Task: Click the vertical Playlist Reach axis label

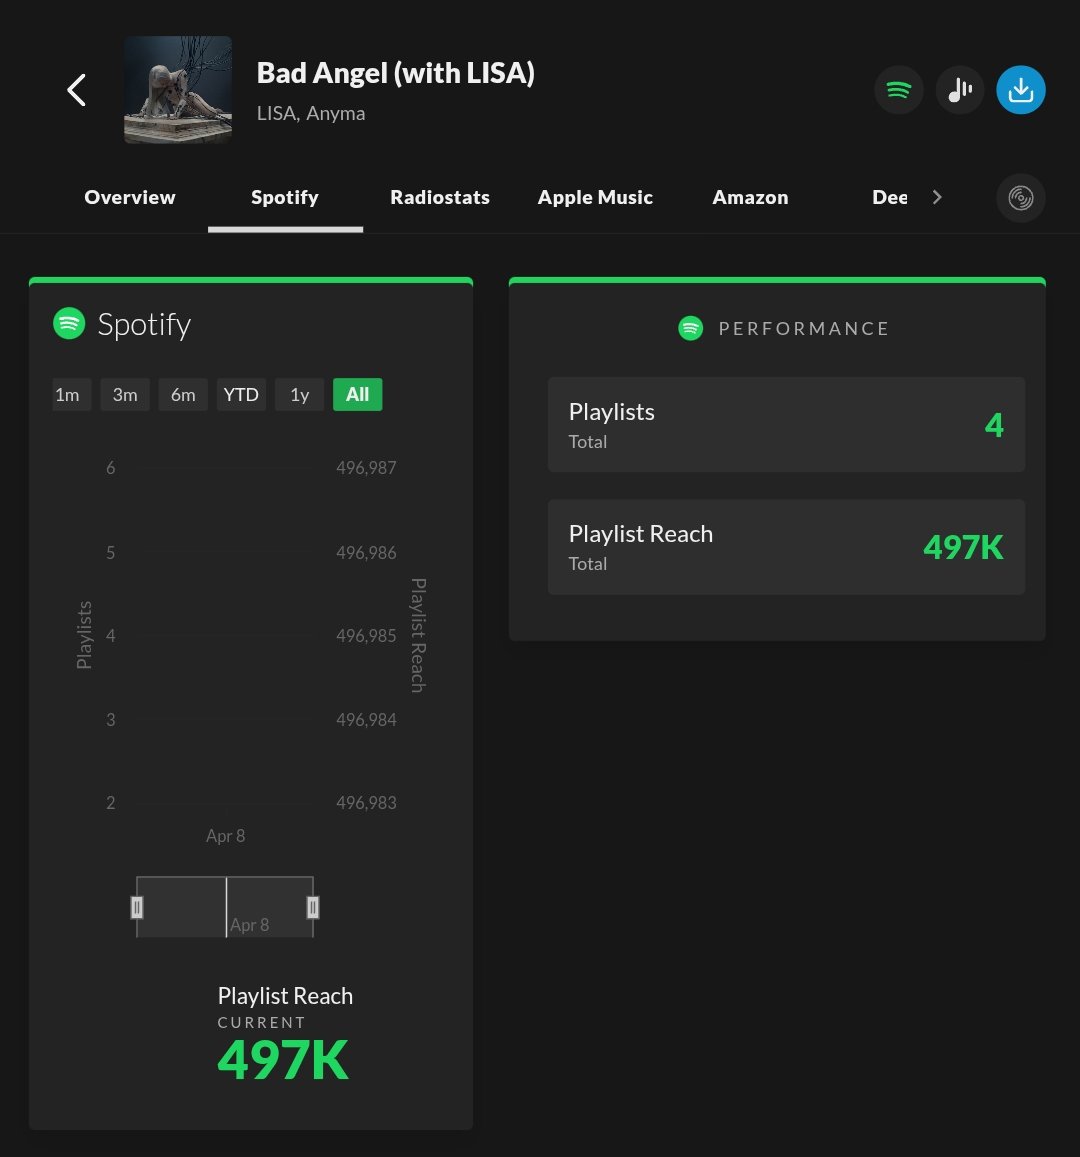Action: click(418, 635)
